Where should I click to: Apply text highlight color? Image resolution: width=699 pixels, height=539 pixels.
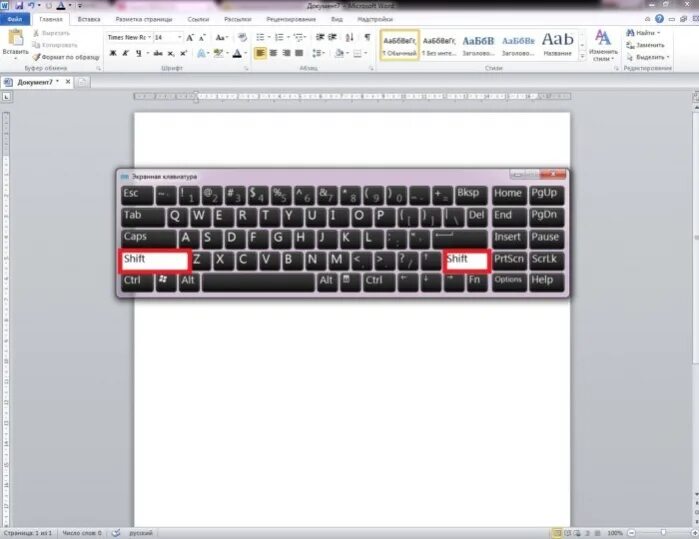pyautogui.click(x=218, y=53)
